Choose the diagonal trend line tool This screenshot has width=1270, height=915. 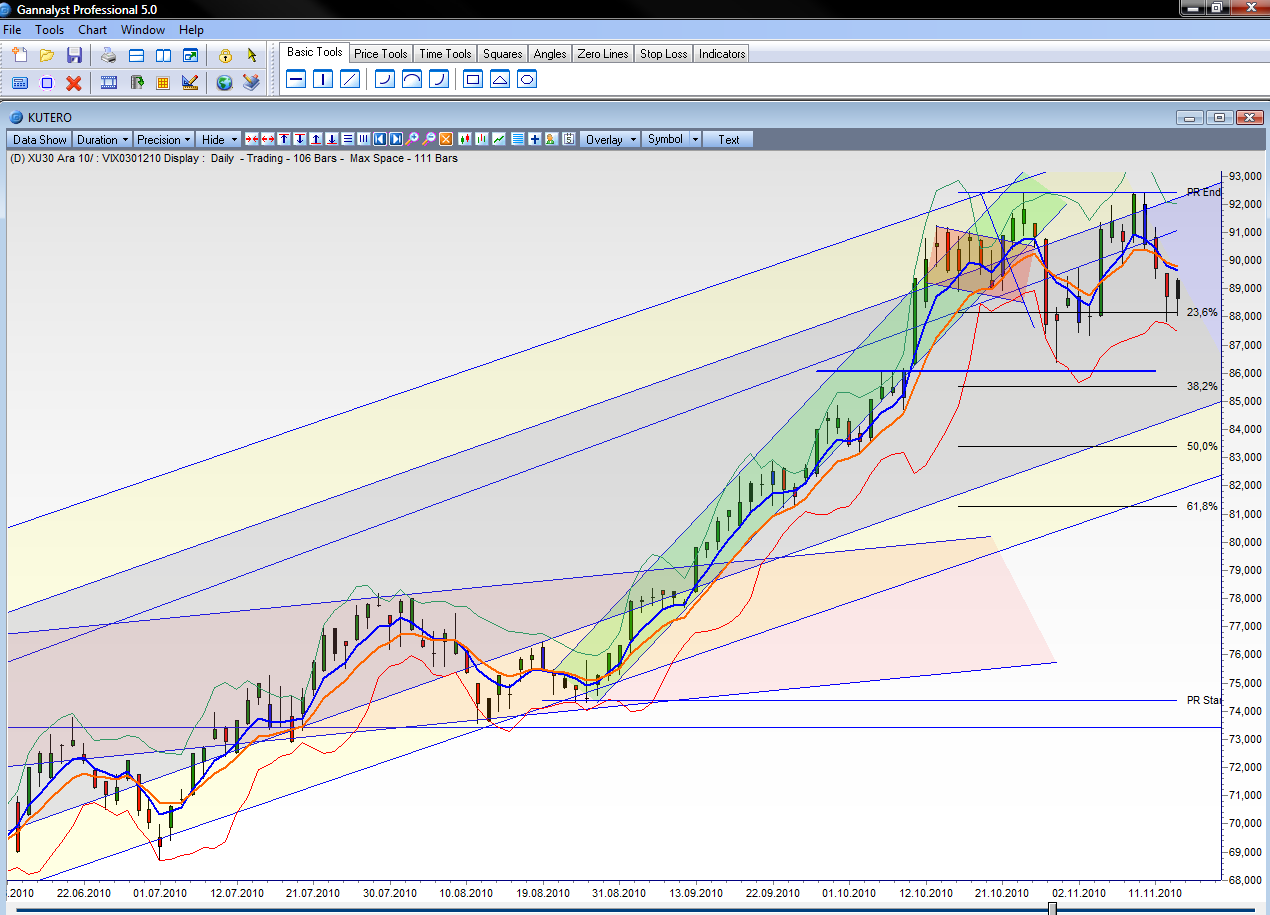pos(350,79)
